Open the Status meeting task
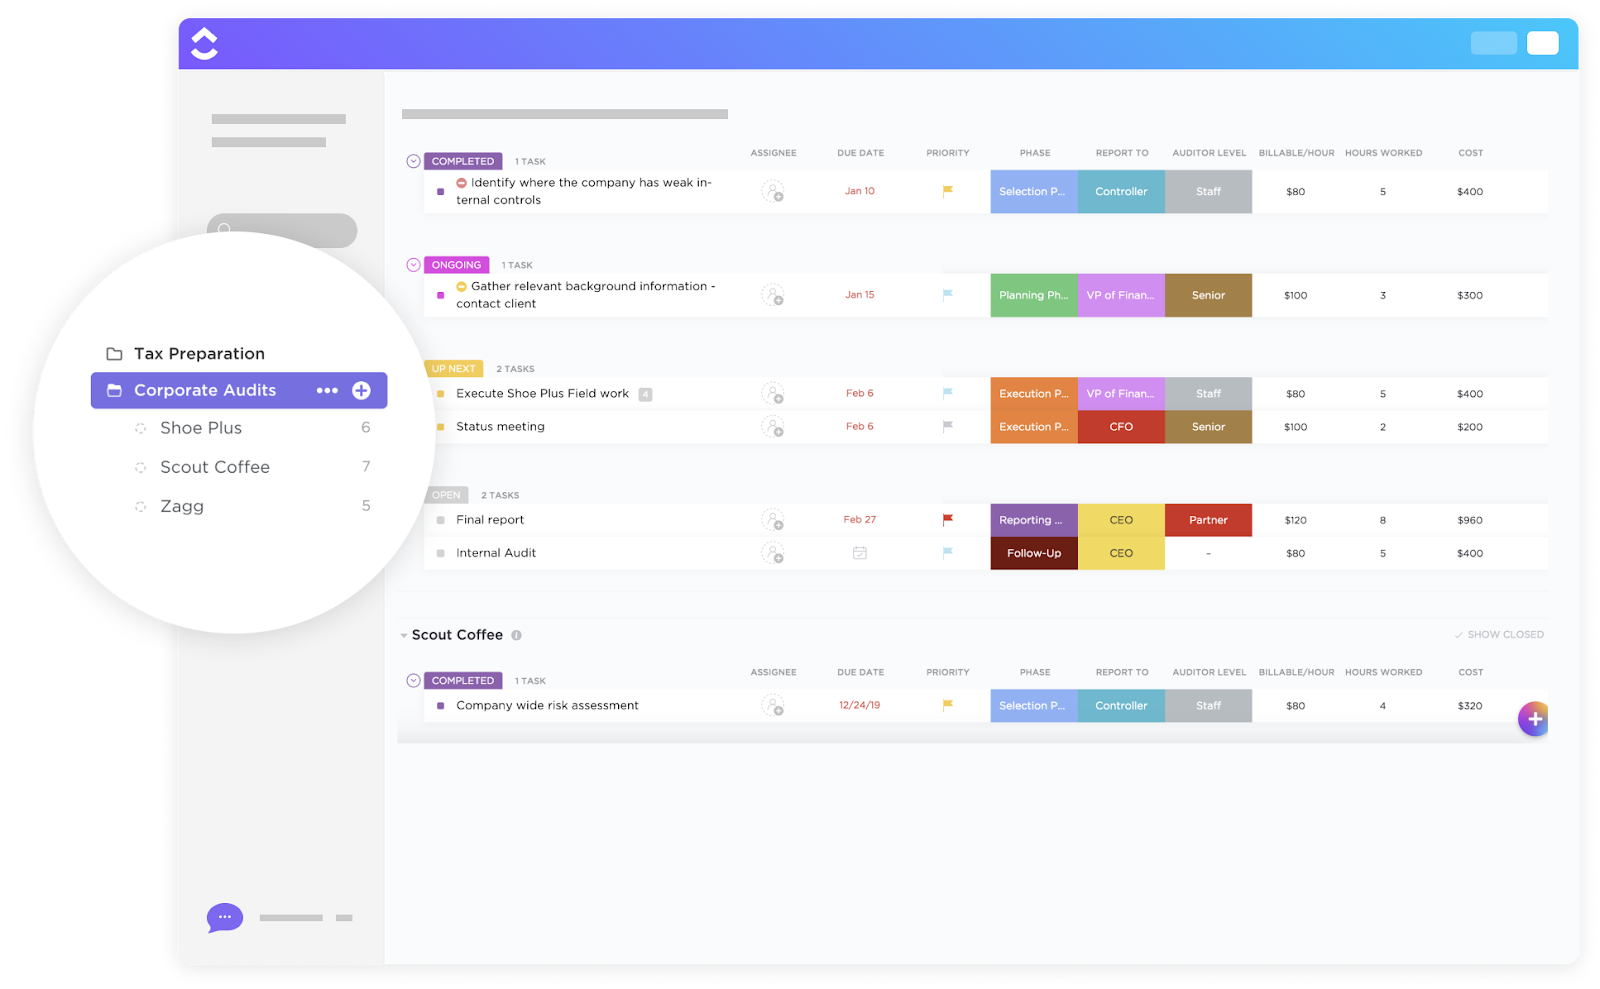The image size is (1600, 989). coord(500,427)
